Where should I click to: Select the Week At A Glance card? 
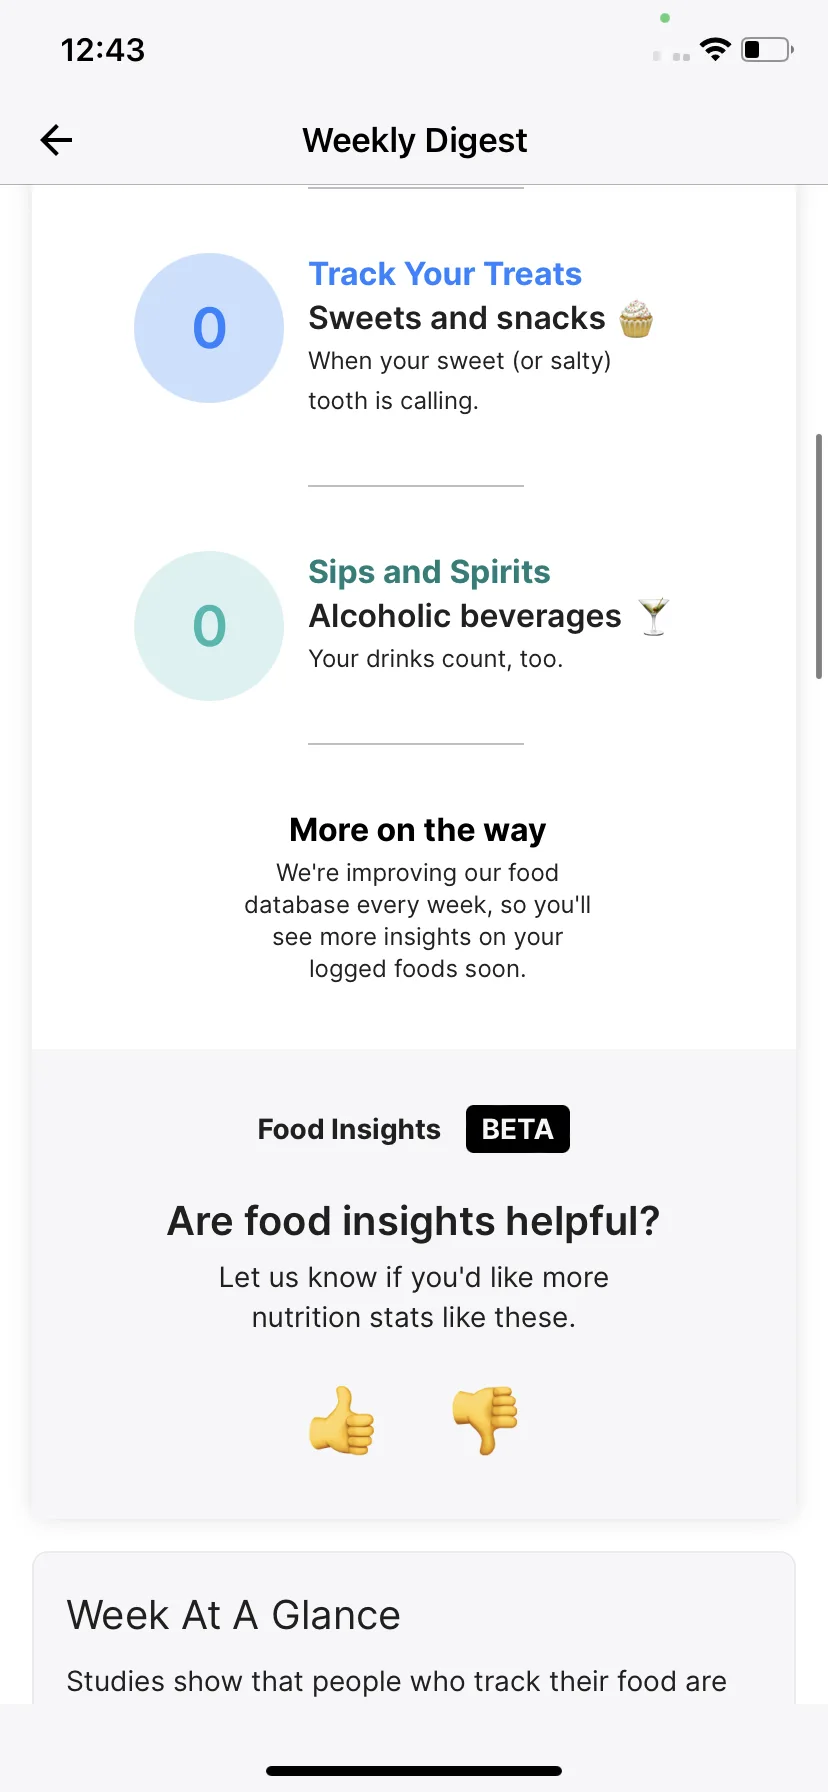click(x=414, y=1628)
